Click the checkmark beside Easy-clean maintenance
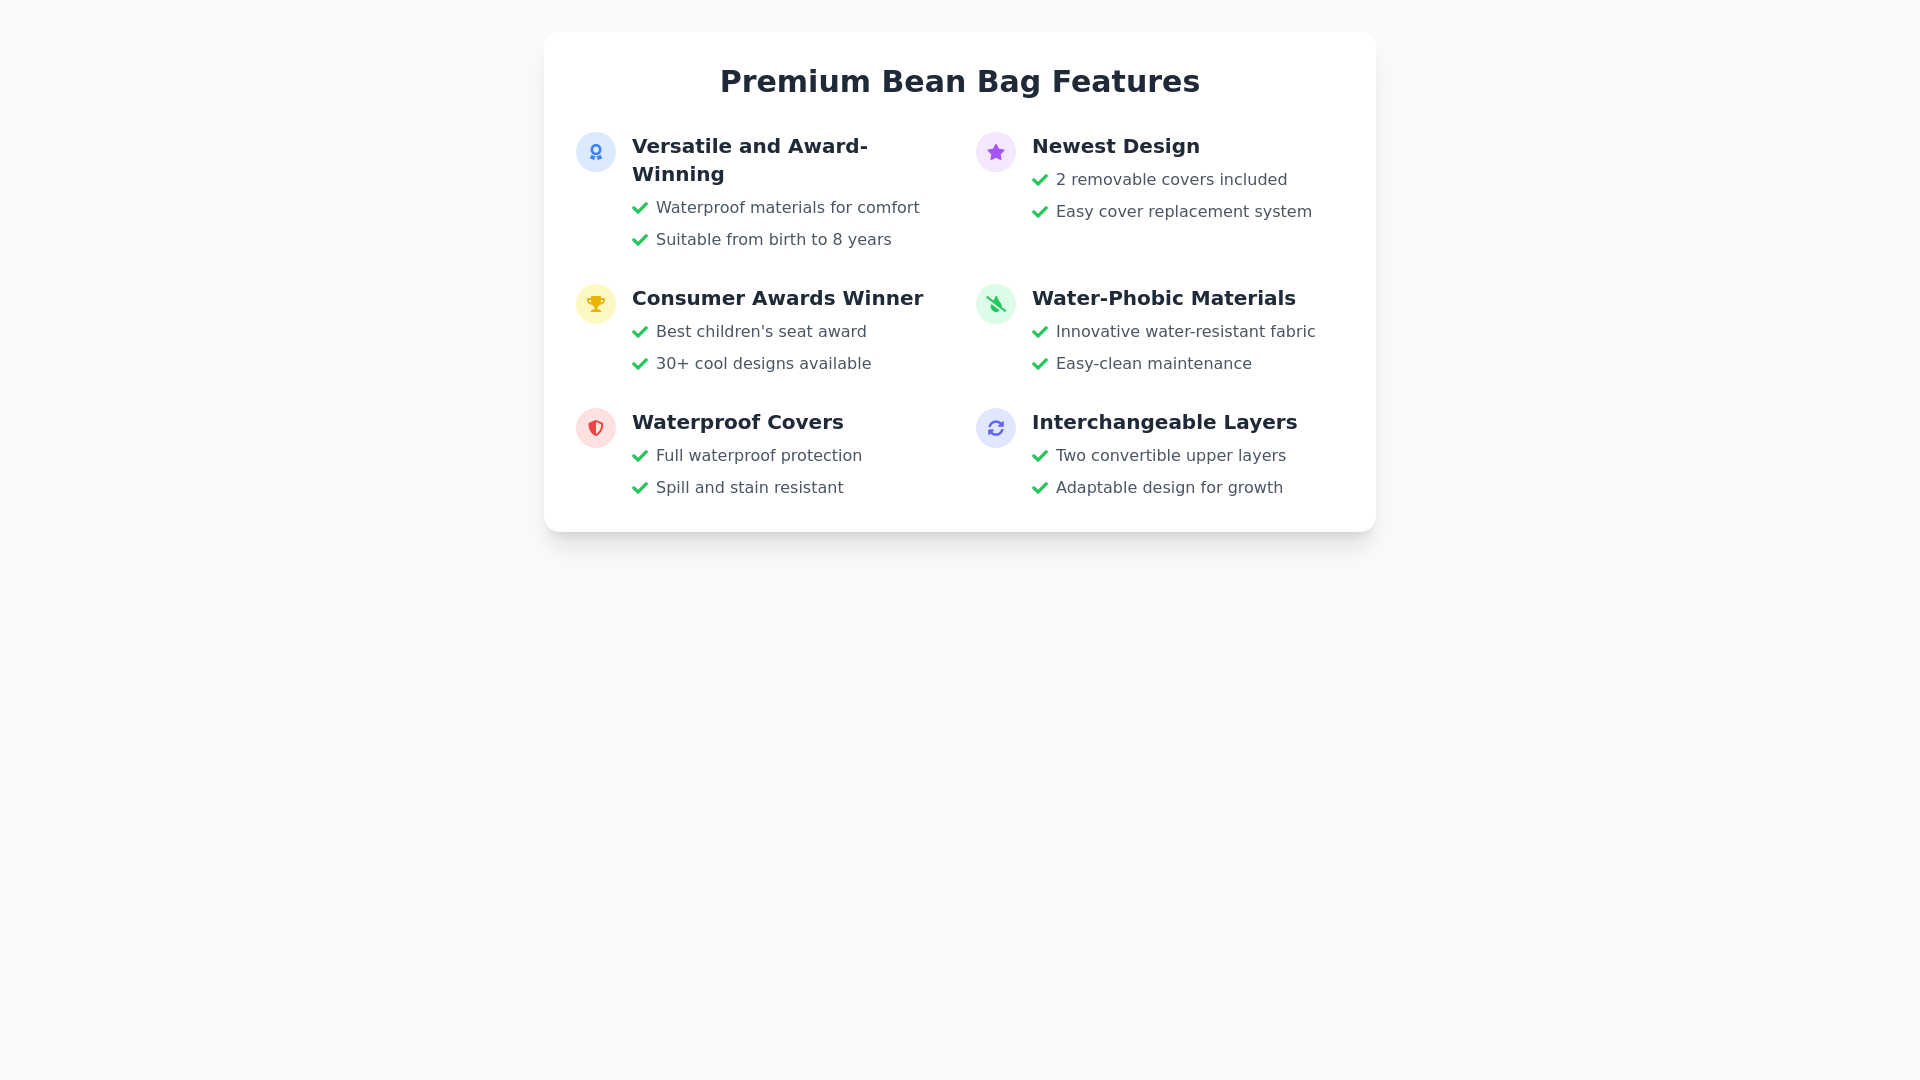Viewport: 1920px width, 1080px height. pyautogui.click(x=1040, y=364)
